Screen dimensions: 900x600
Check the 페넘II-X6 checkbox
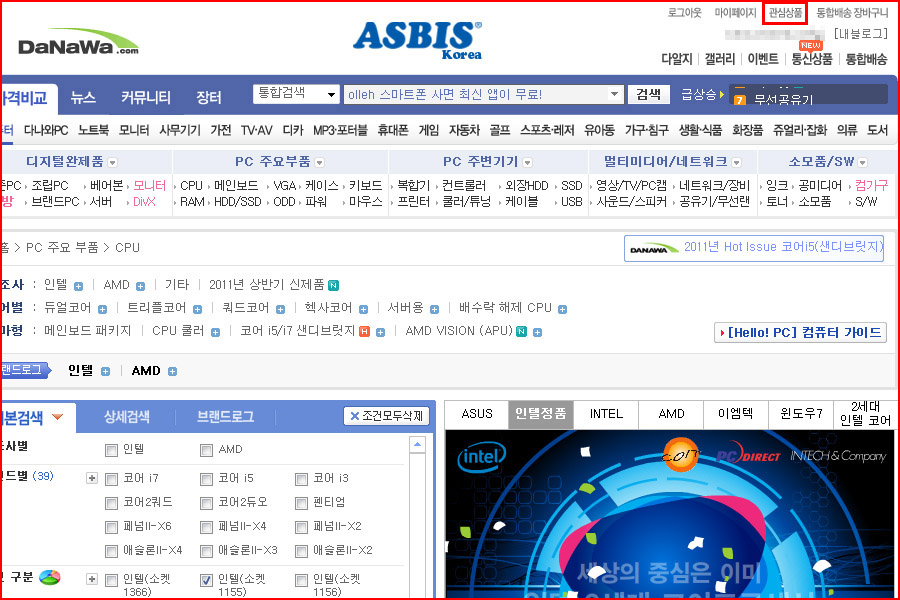coord(111,527)
